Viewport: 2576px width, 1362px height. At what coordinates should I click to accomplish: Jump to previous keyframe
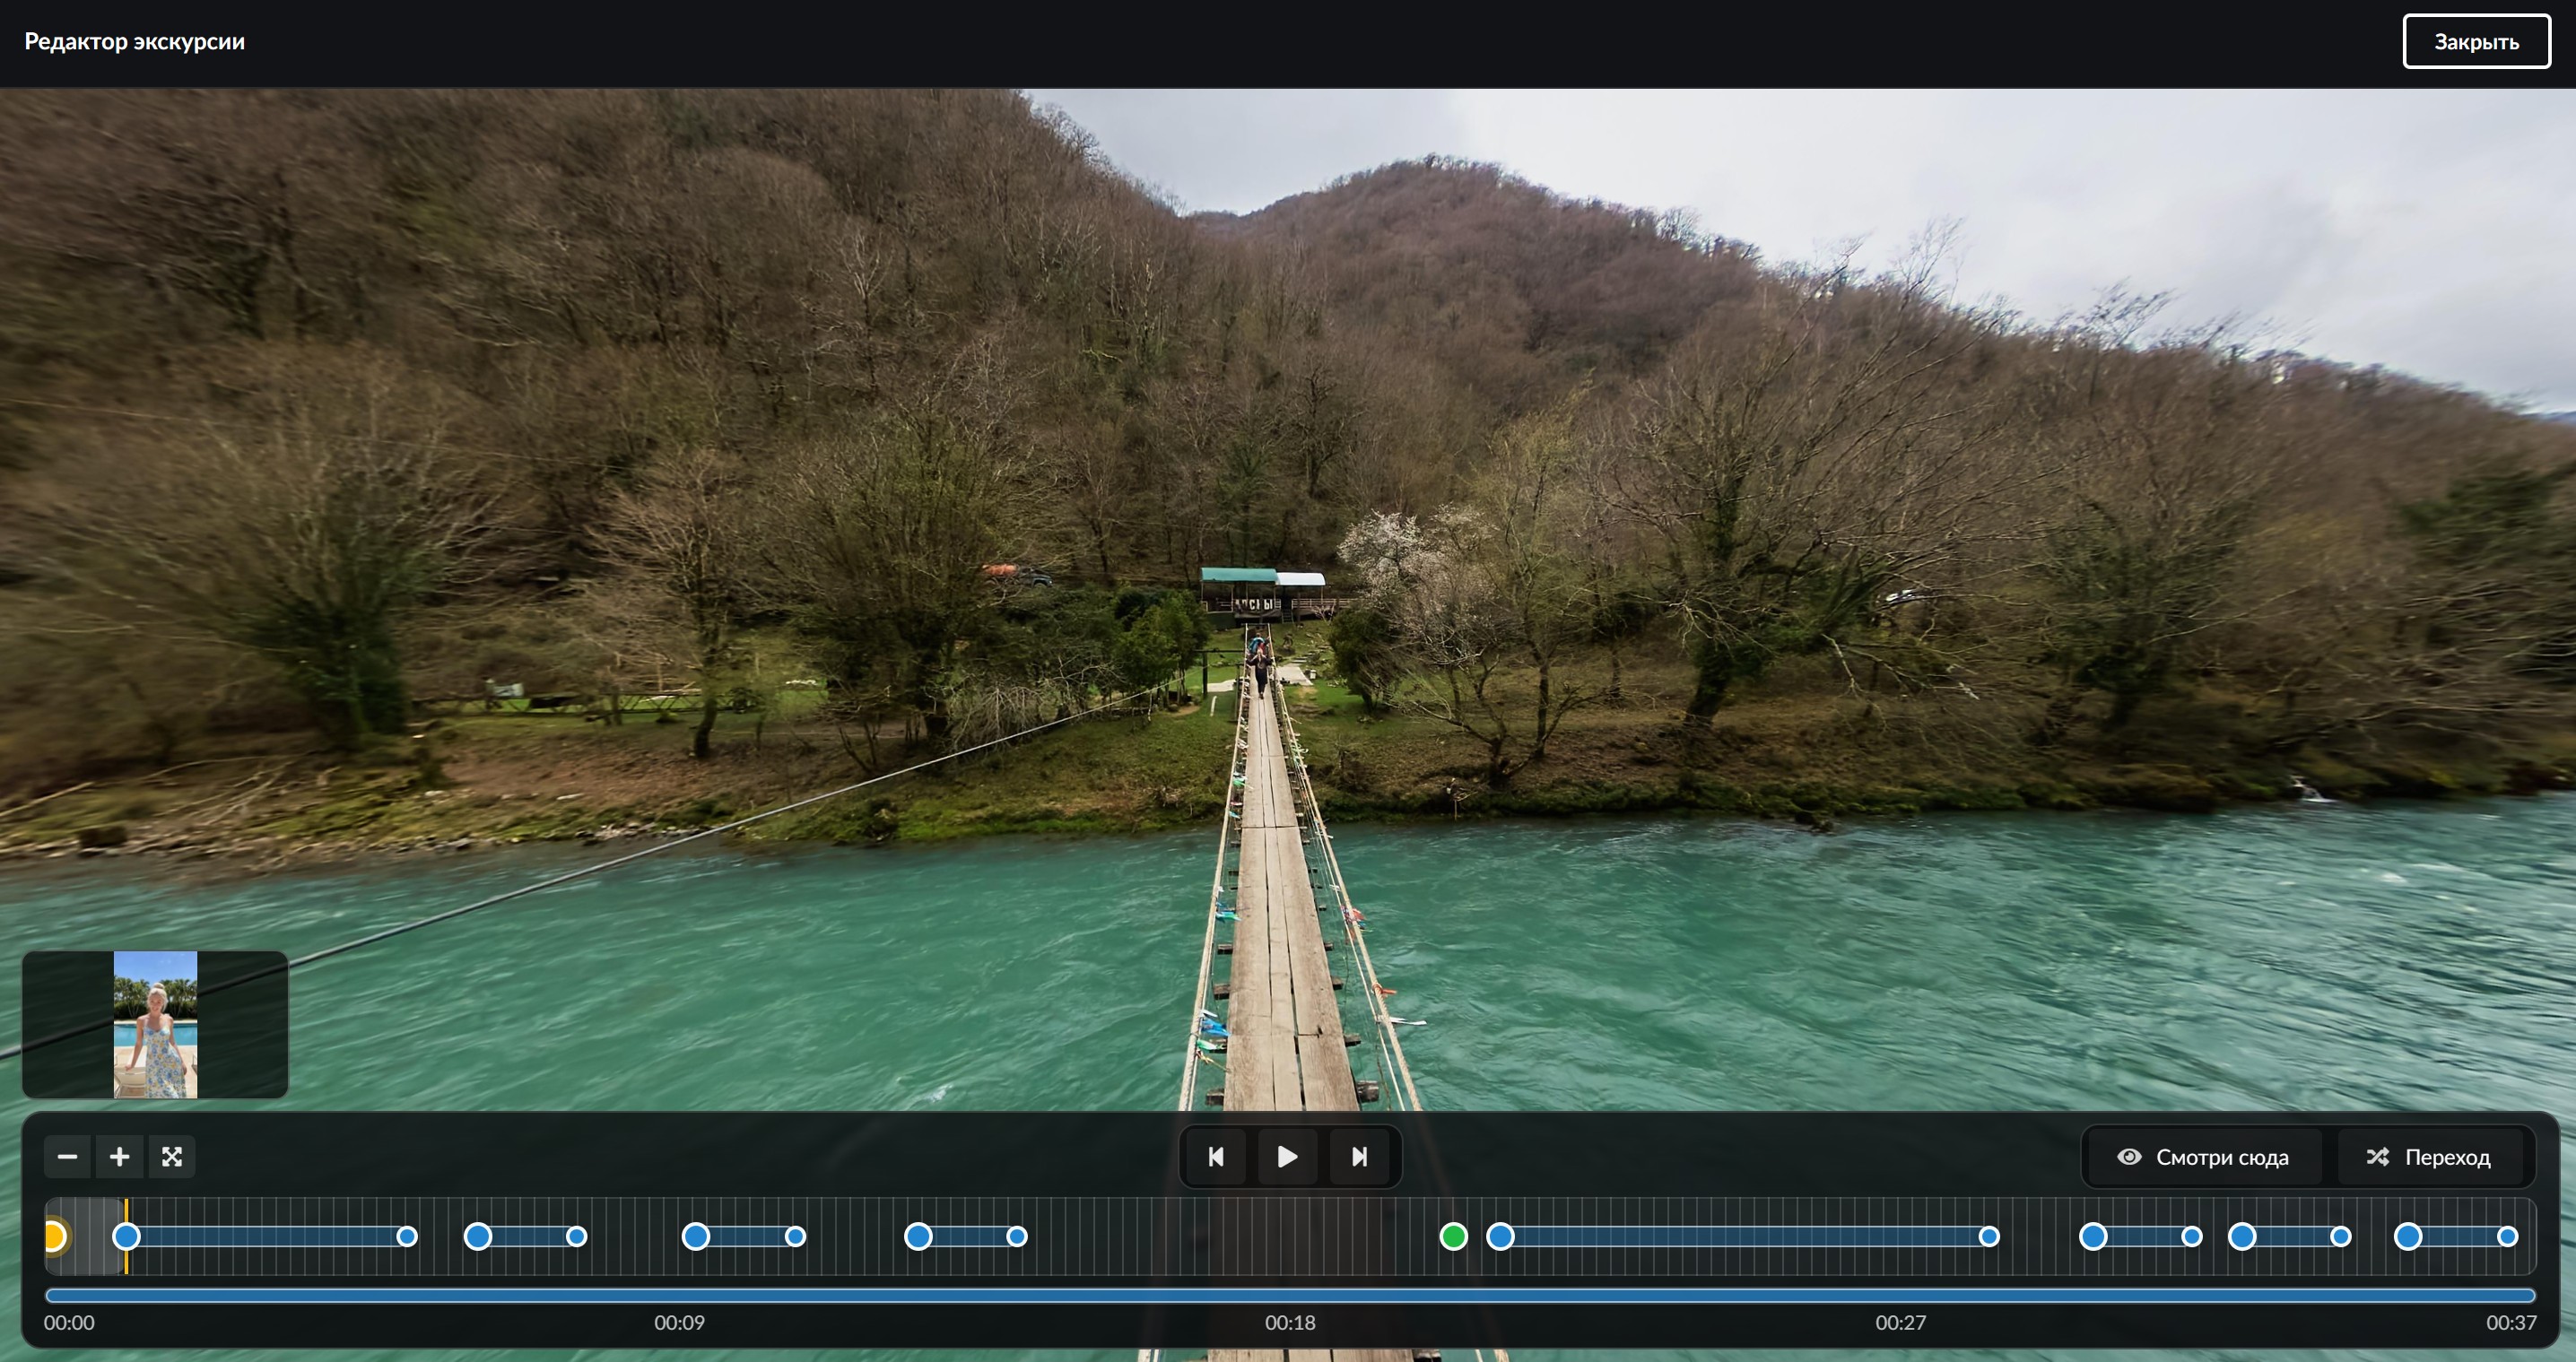pyautogui.click(x=1216, y=1157)
